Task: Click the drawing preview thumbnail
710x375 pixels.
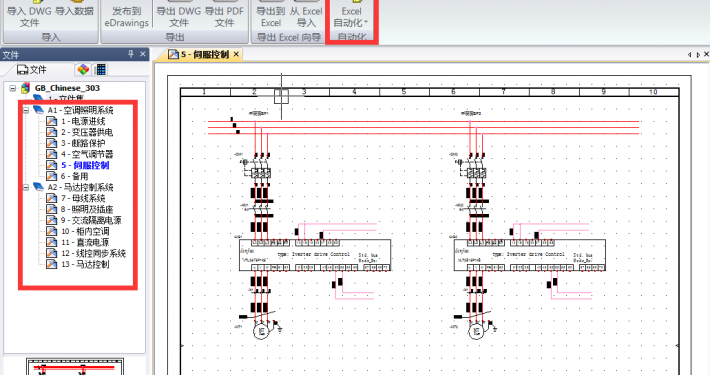Action: (x=75, y=366)
